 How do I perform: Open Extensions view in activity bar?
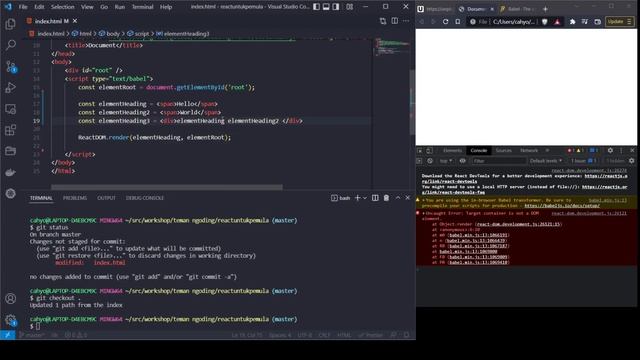coord(11,130)
